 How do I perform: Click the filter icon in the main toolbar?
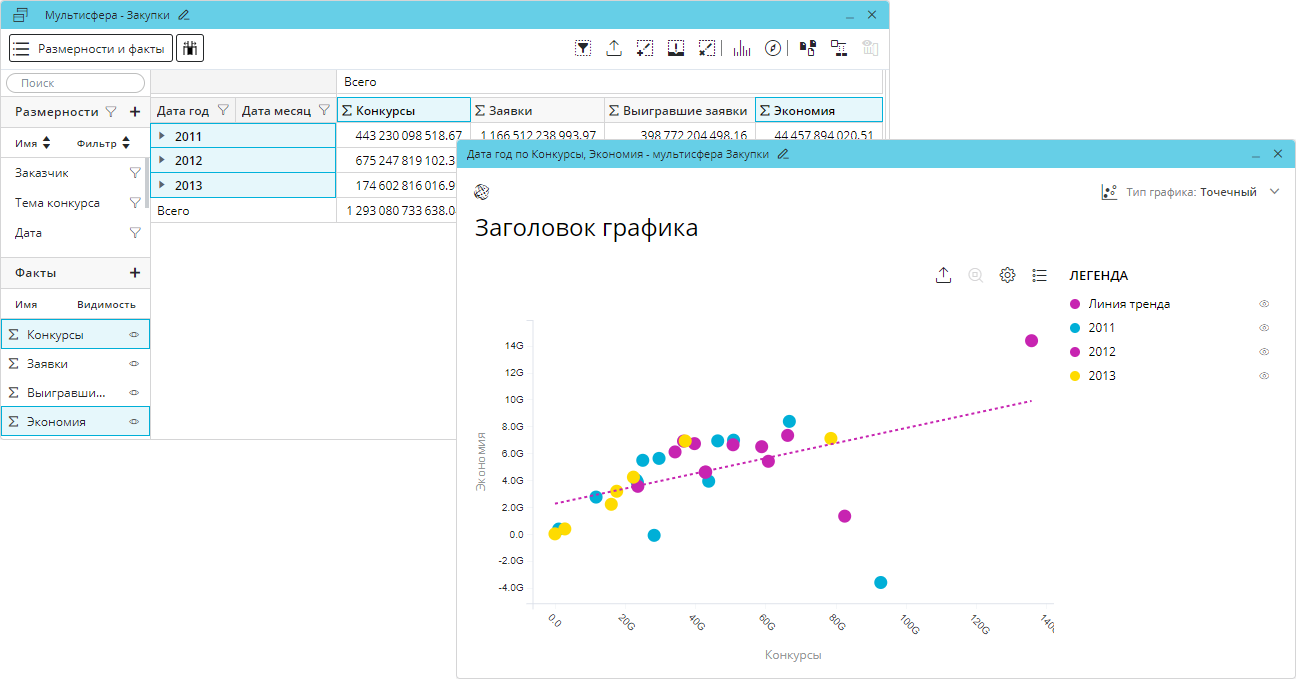tap(583, 48)
